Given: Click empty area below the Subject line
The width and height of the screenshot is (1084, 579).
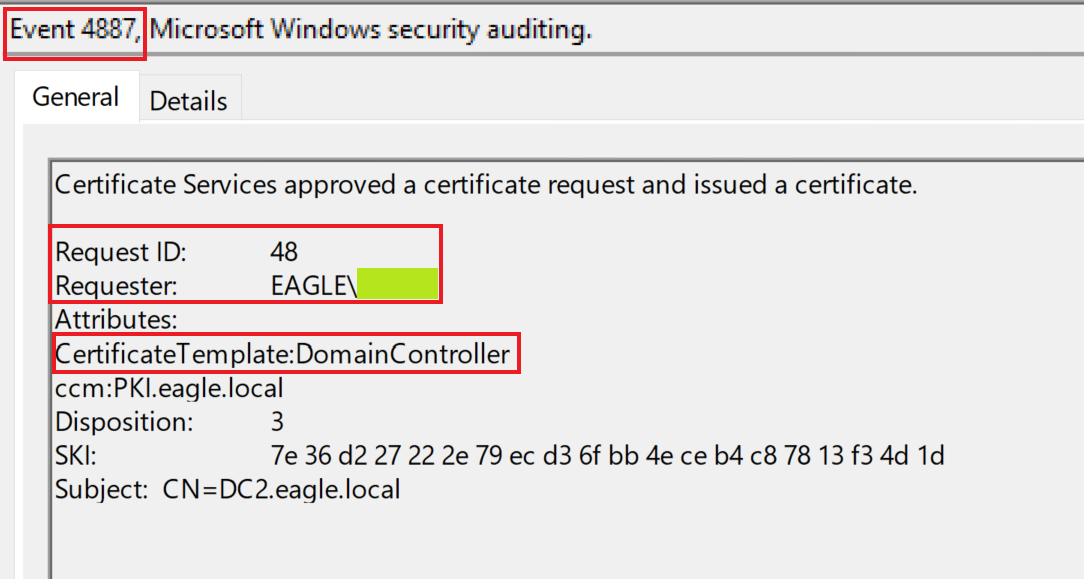Looking at the screenshot, I should [x=500, y=540].
